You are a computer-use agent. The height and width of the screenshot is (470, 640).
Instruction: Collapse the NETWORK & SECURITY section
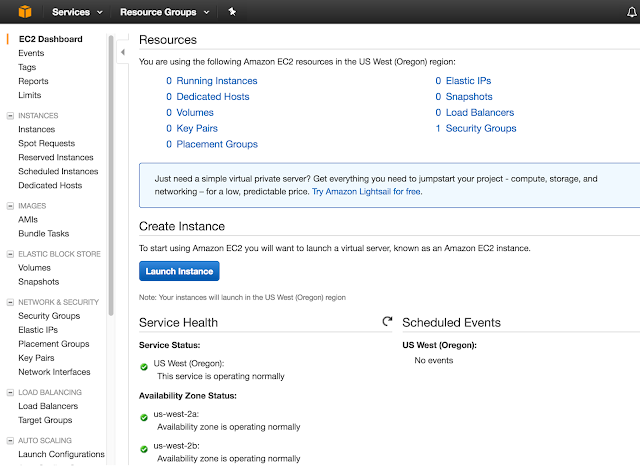tap(11, 302)
